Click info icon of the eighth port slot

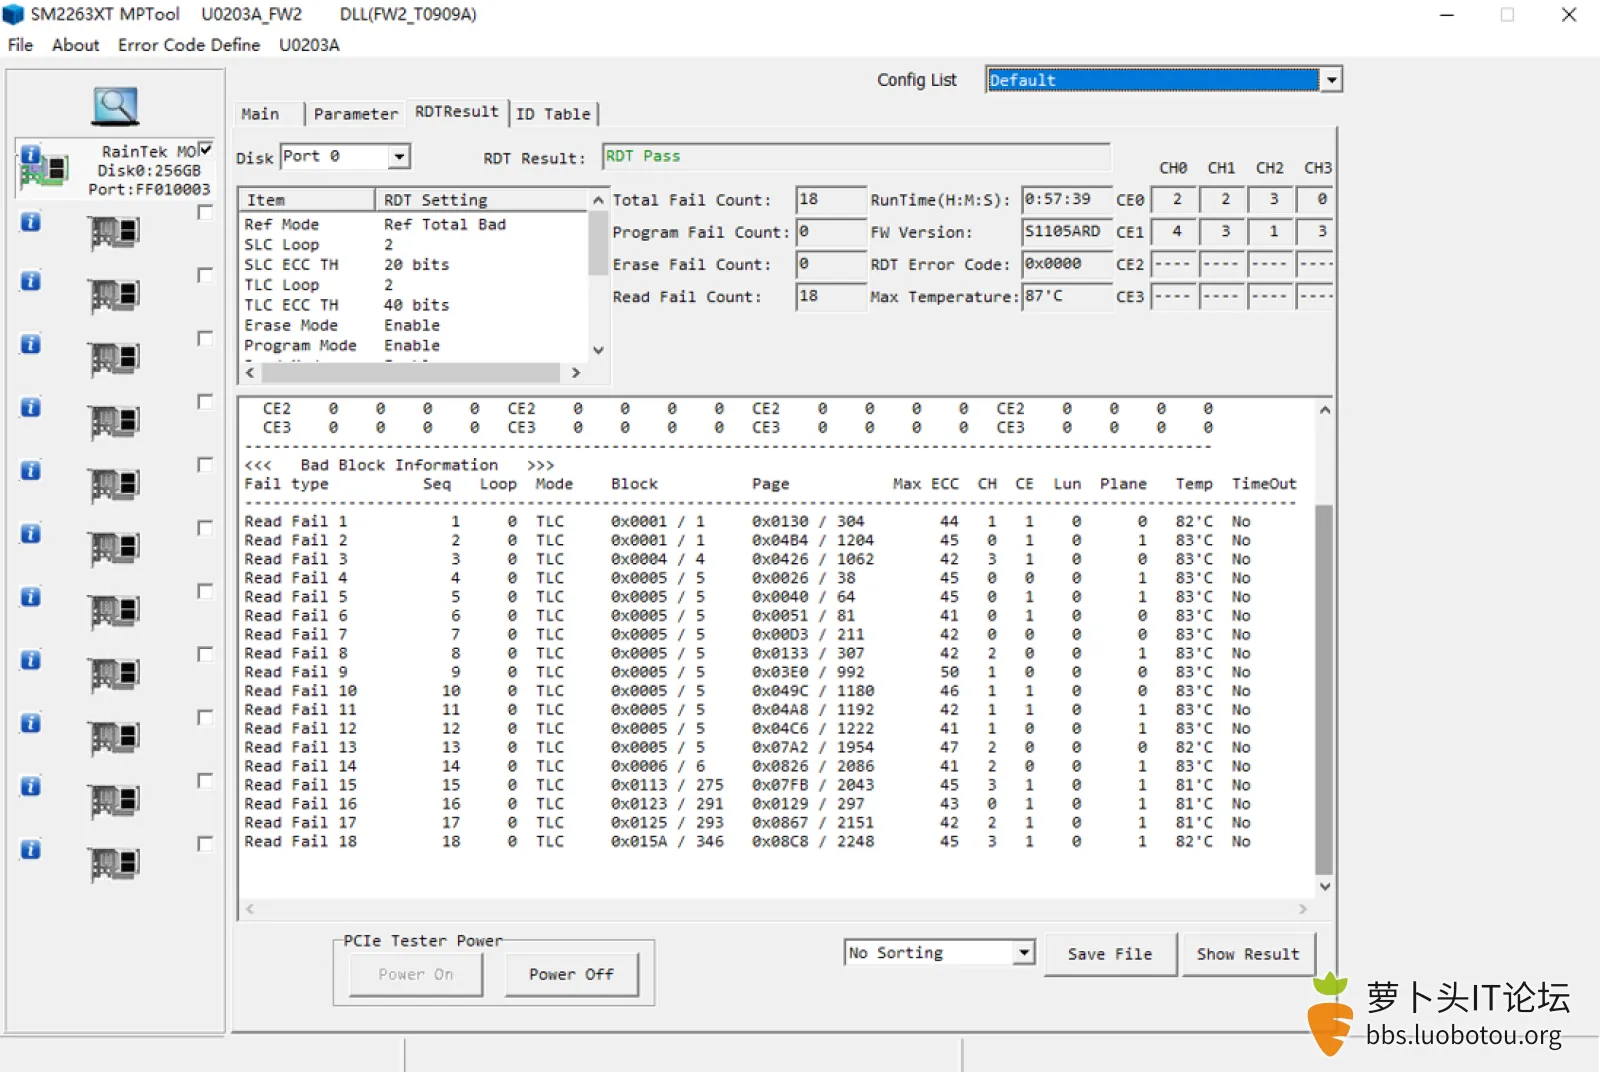pos(31,597)
